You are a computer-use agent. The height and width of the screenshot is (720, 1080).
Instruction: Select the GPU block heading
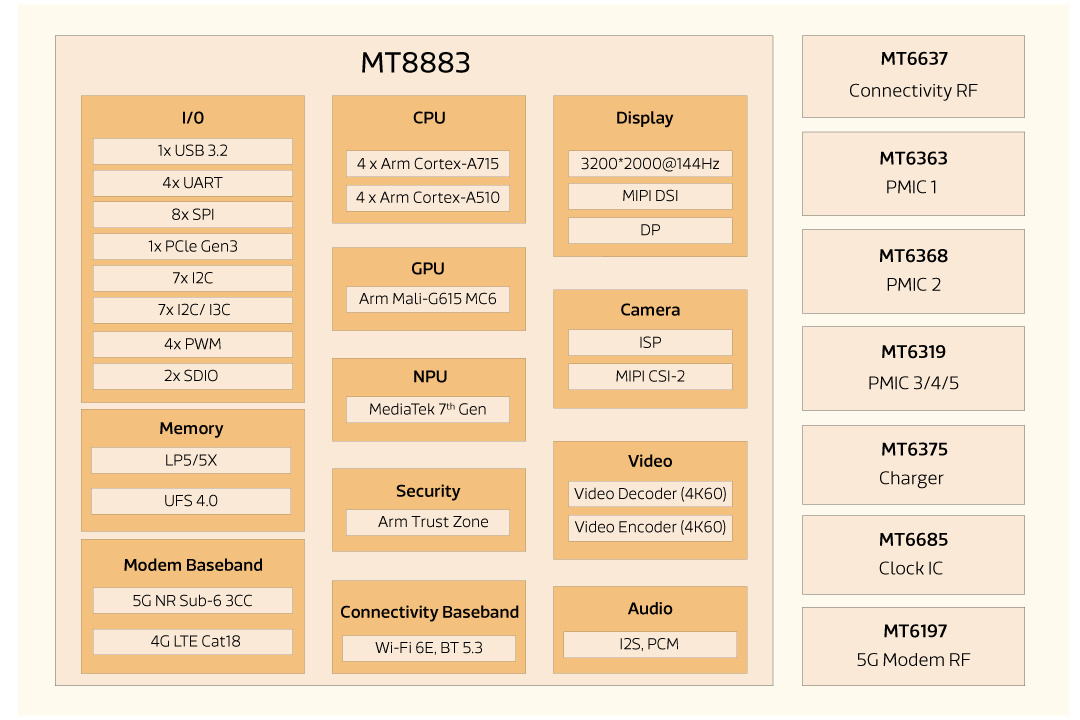tap(428, 269)
